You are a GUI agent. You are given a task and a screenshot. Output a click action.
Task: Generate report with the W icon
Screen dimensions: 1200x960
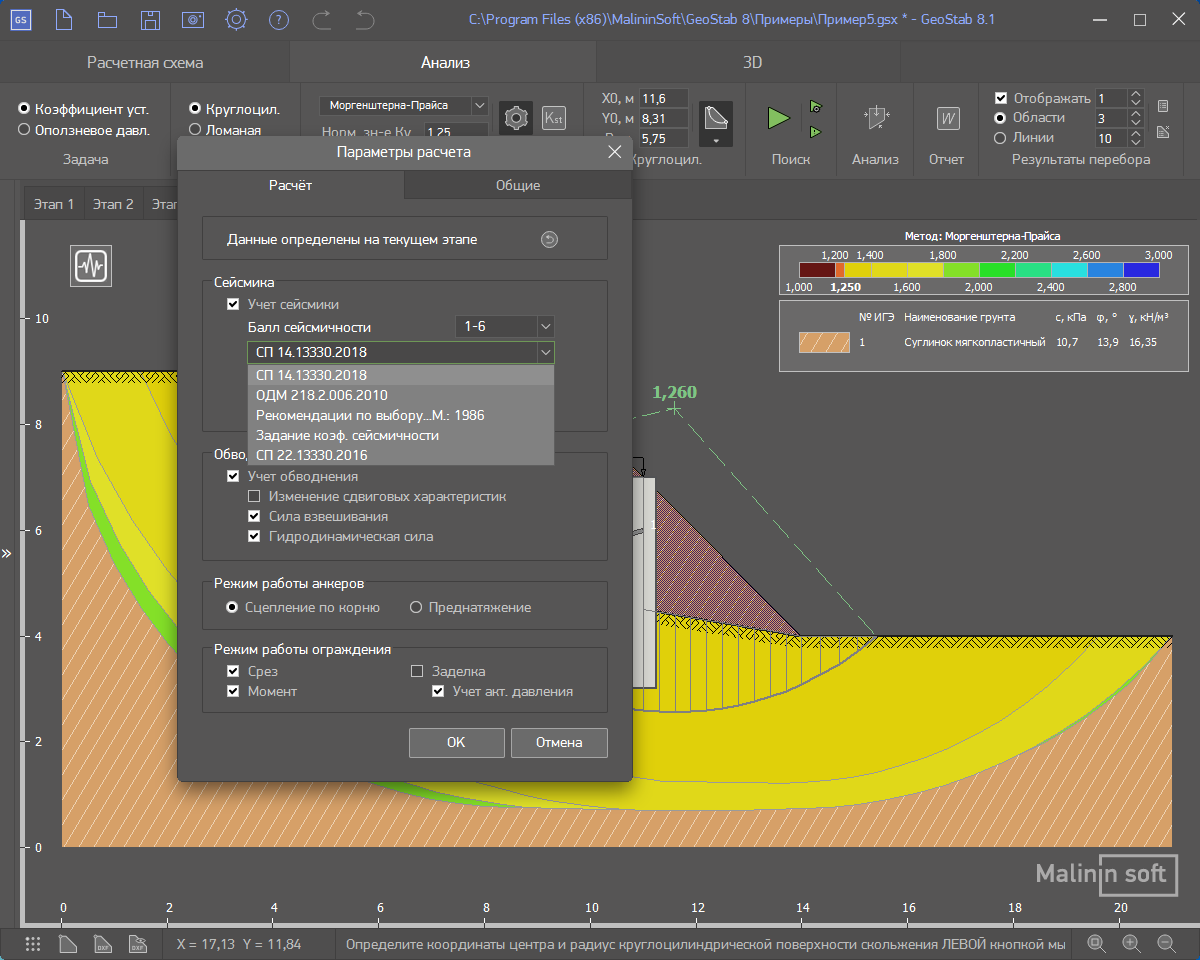pos(947,118)
